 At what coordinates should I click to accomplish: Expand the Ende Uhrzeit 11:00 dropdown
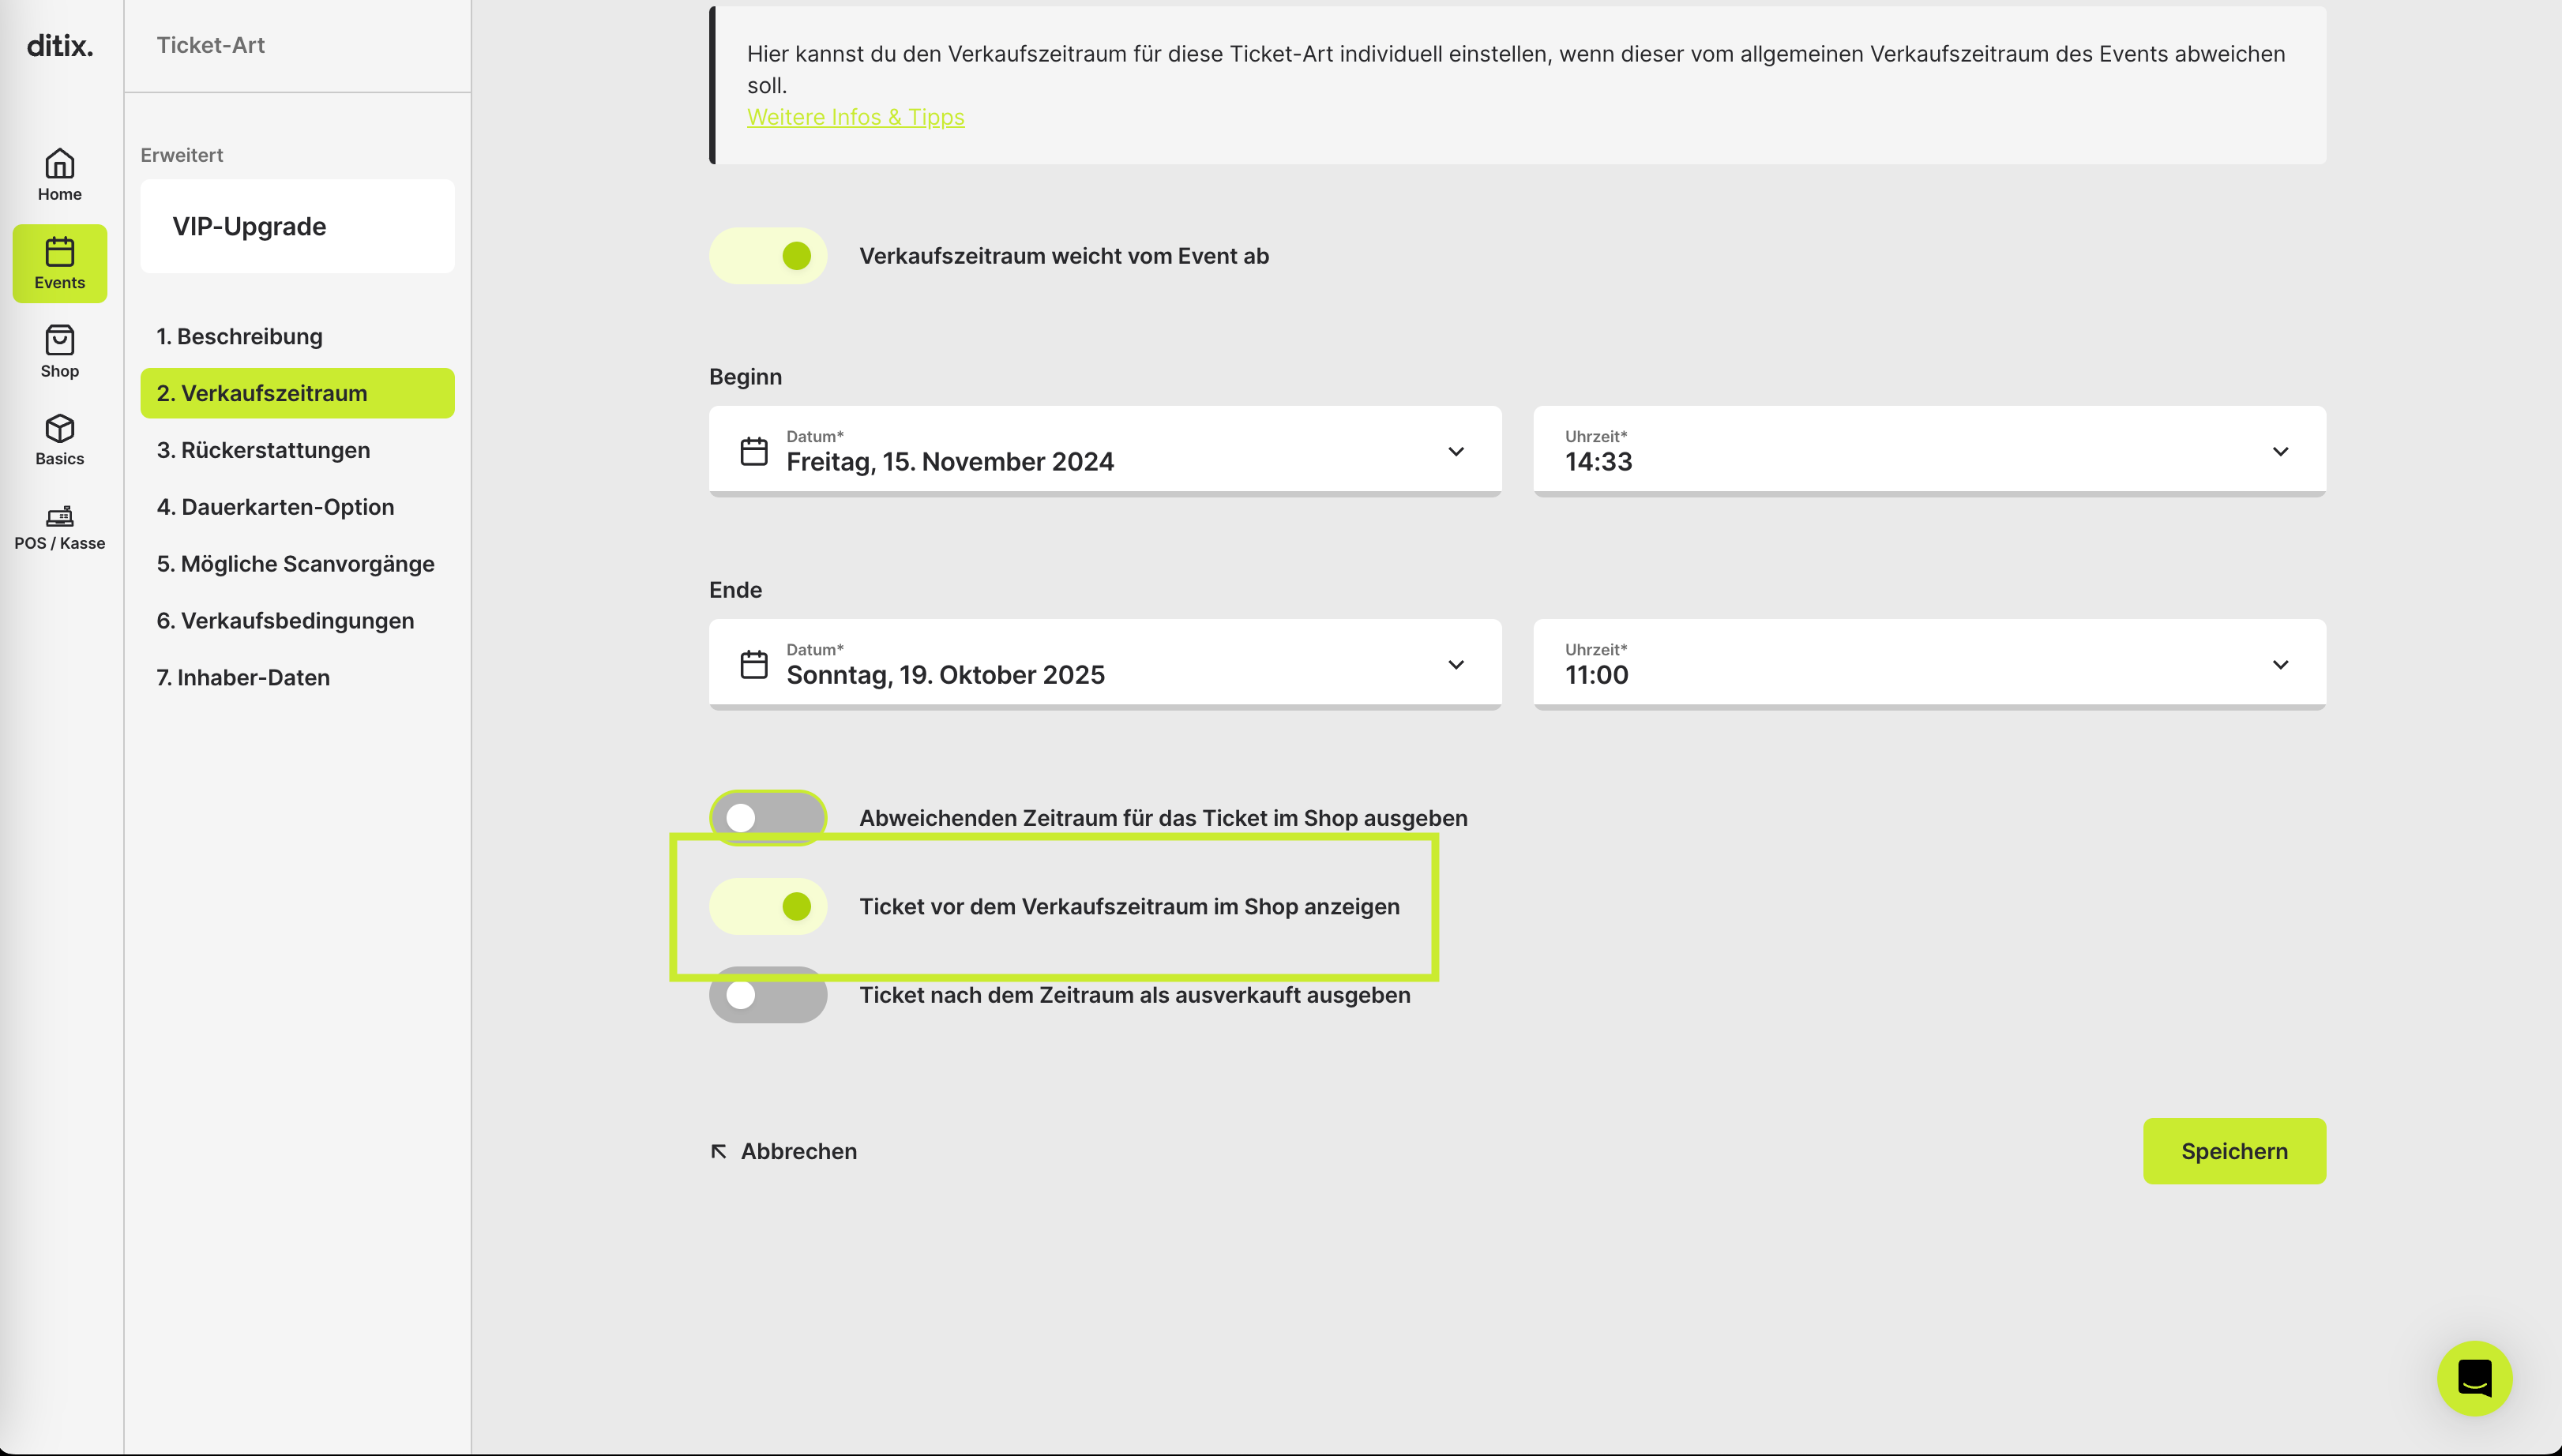pos(1929,664)
